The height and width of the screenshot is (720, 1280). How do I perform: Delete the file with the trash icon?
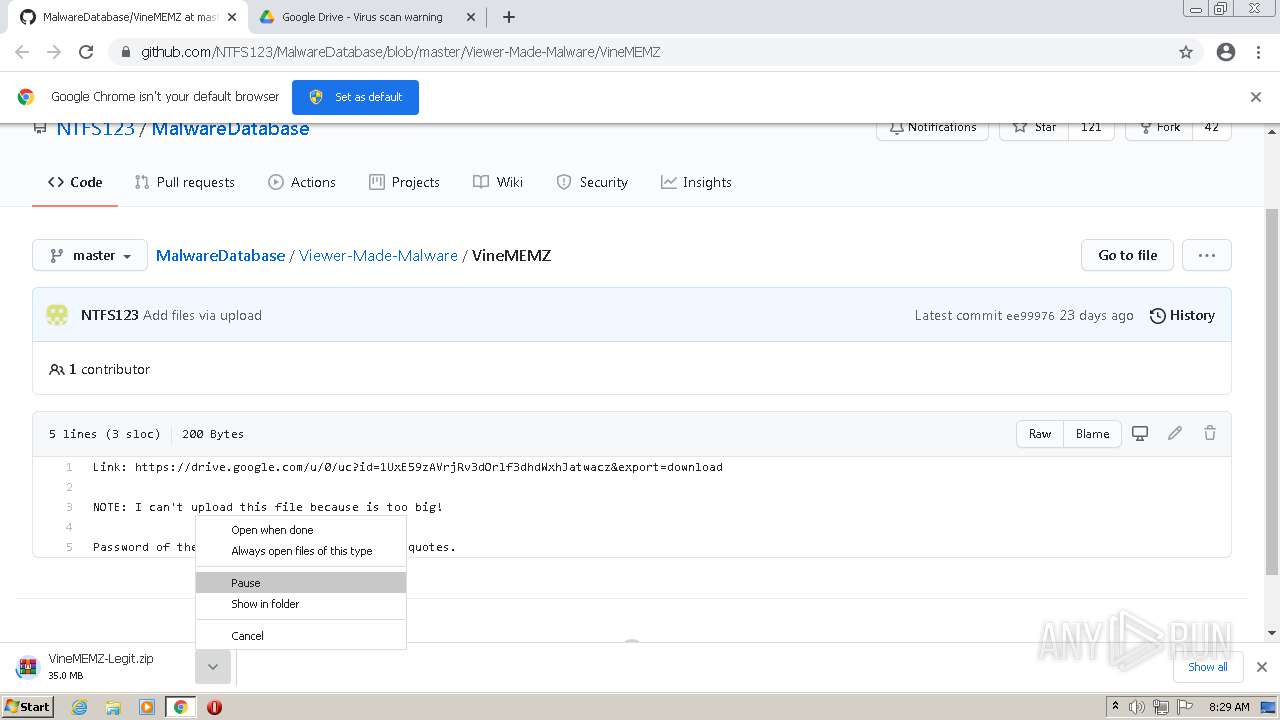(x=1210, y=433)
